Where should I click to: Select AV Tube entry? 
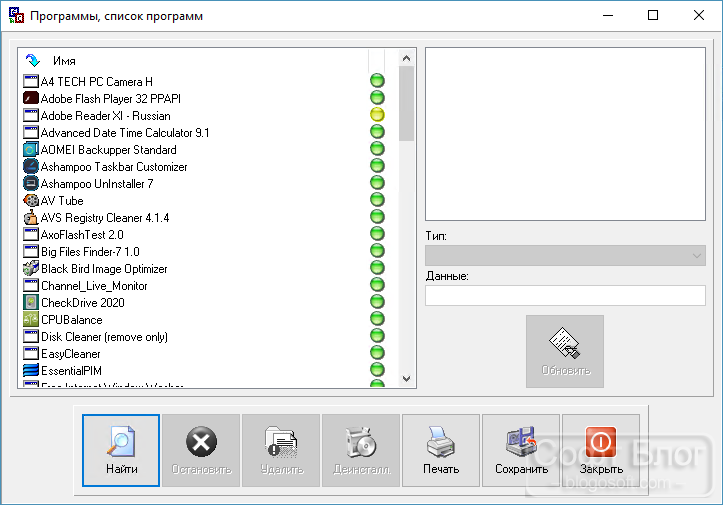[62, 201]
